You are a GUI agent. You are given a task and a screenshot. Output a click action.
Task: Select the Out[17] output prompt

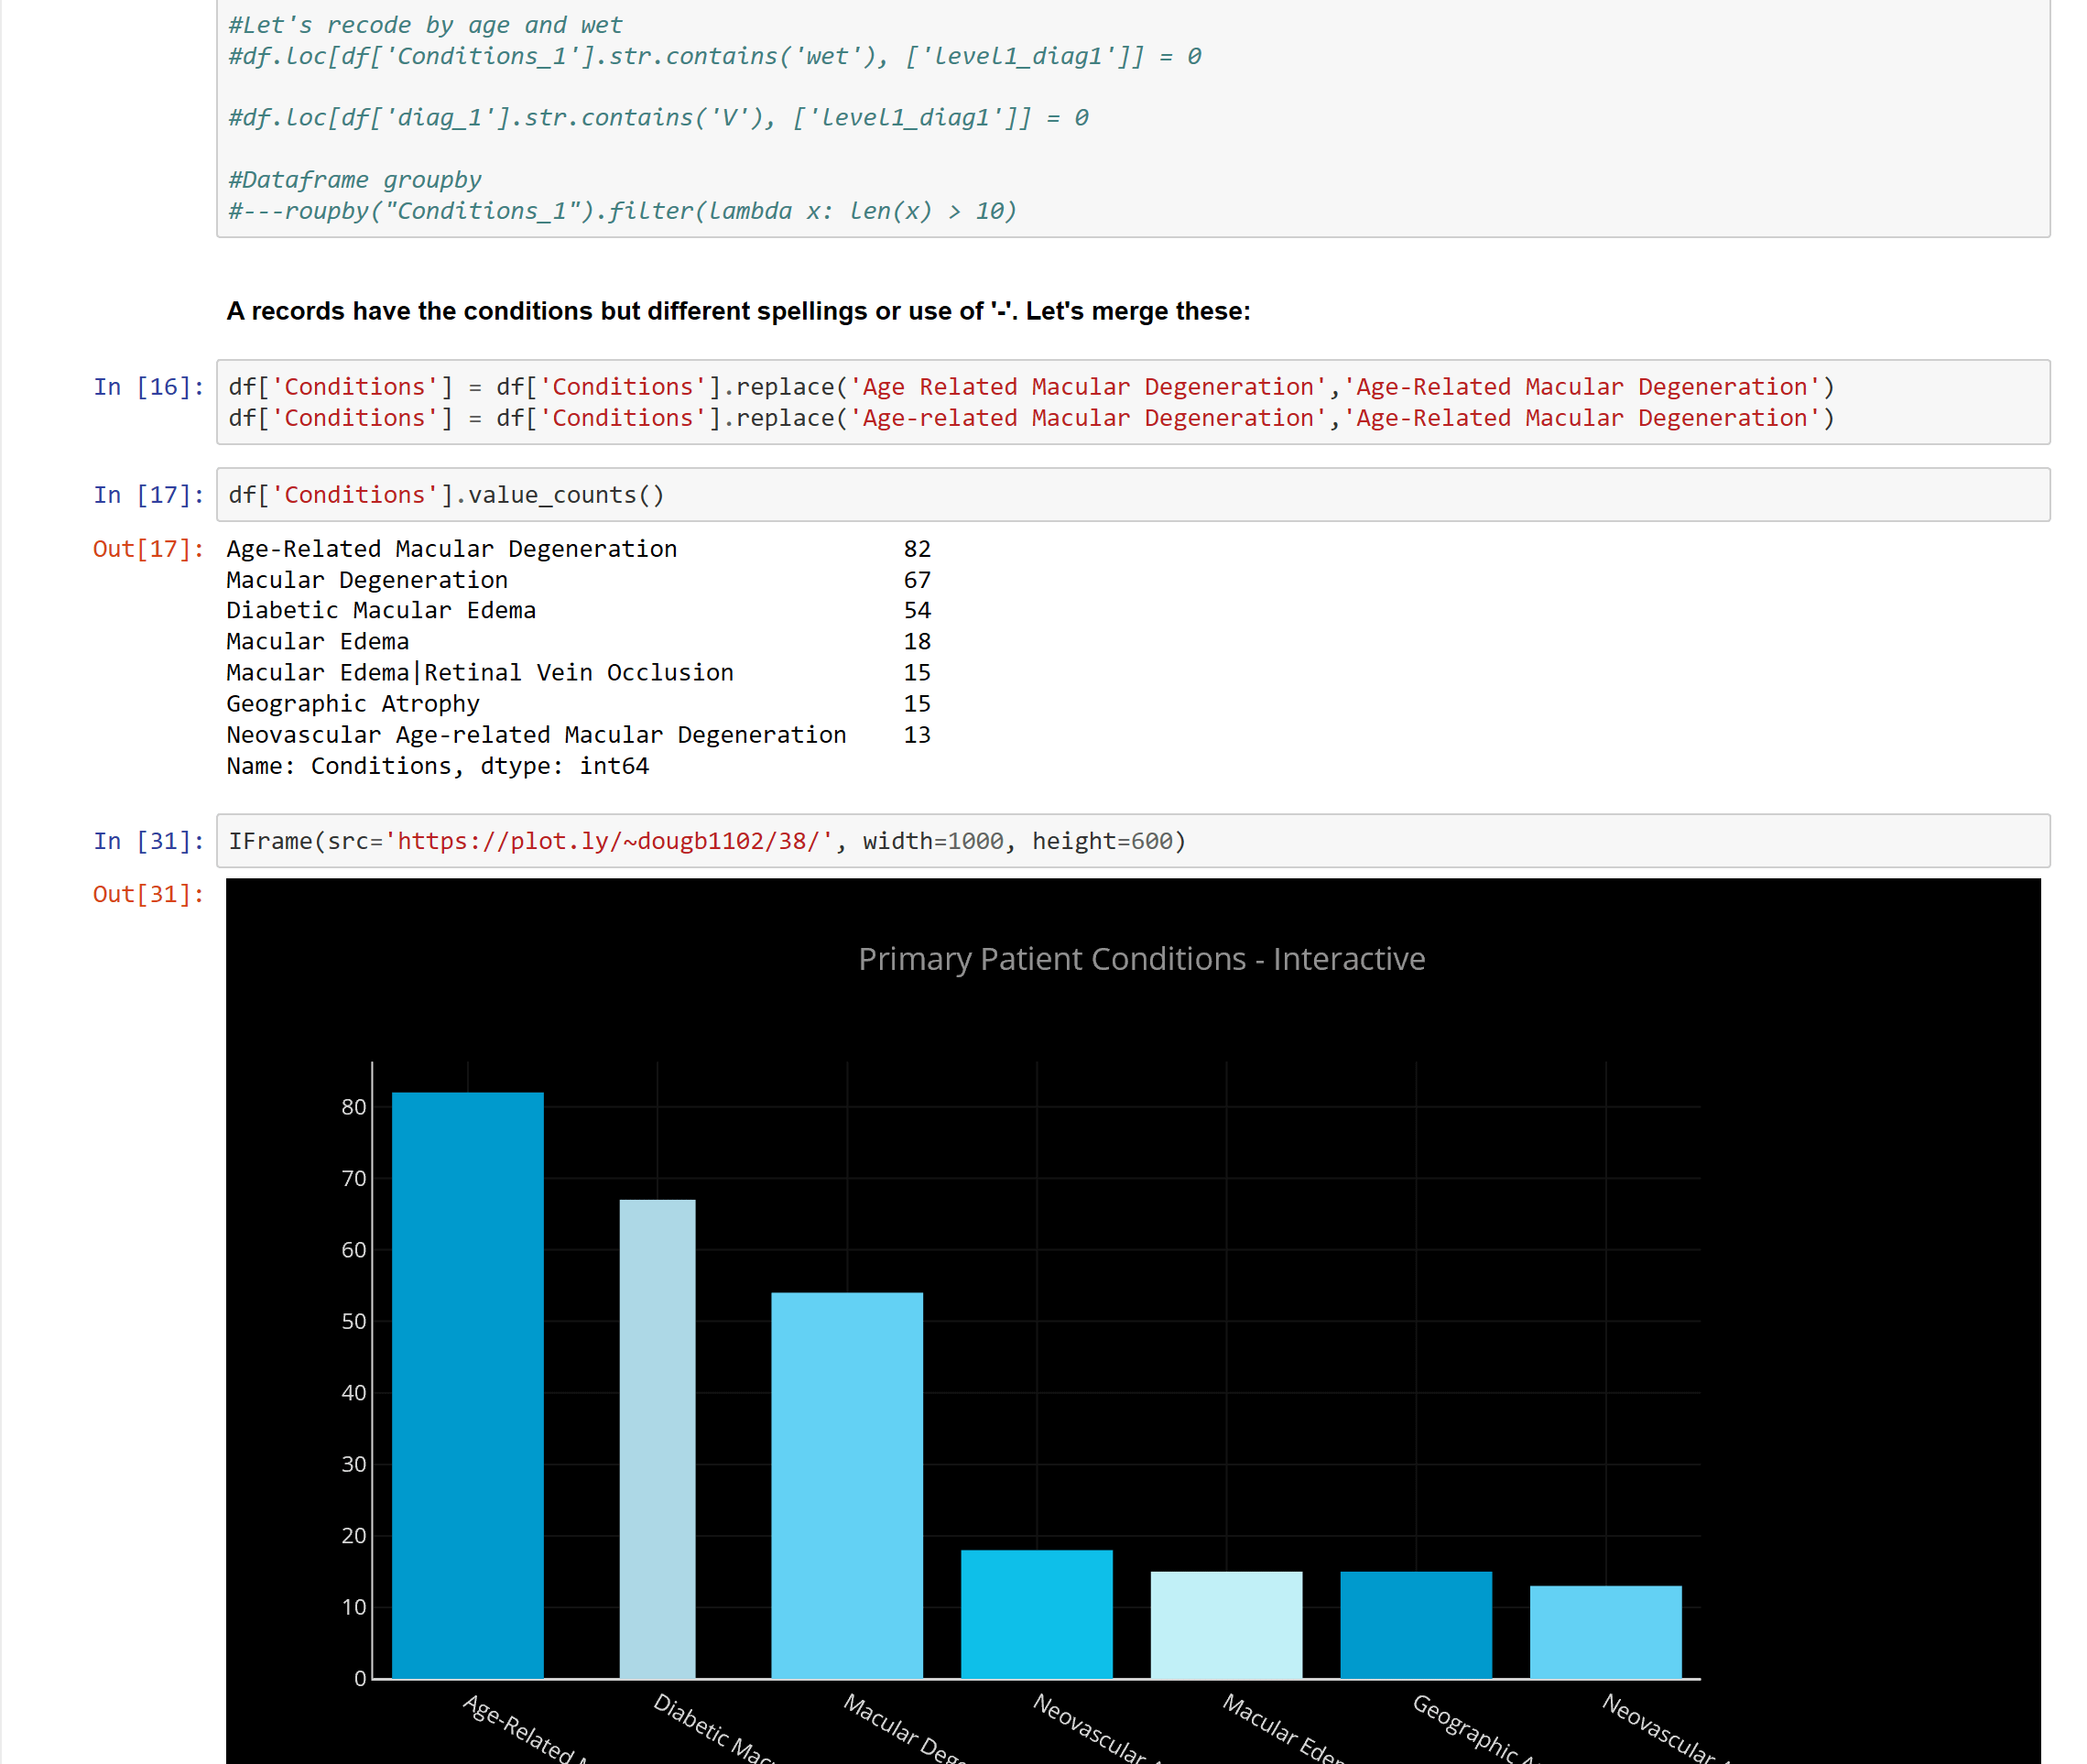pos(148,549)
